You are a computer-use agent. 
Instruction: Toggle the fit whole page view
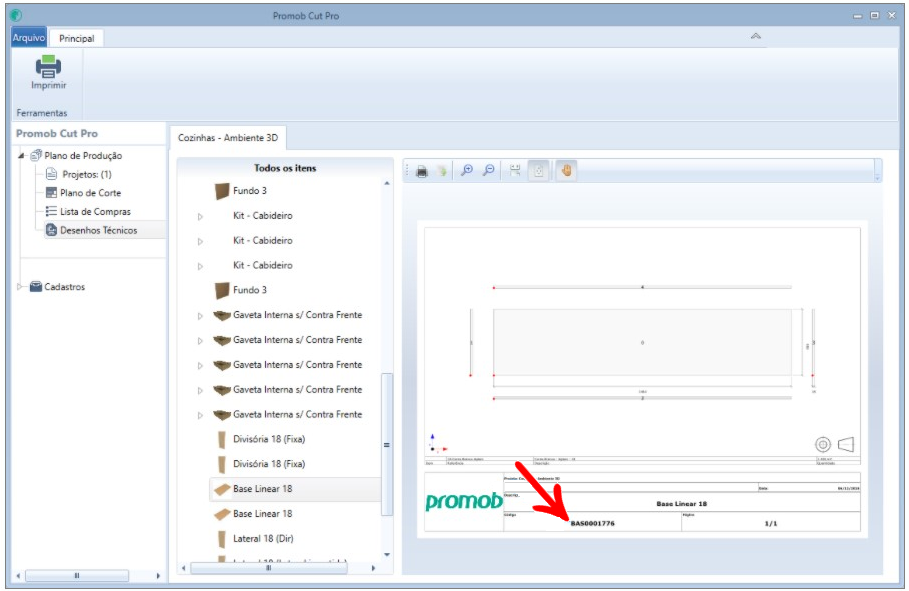pos(539,171)
